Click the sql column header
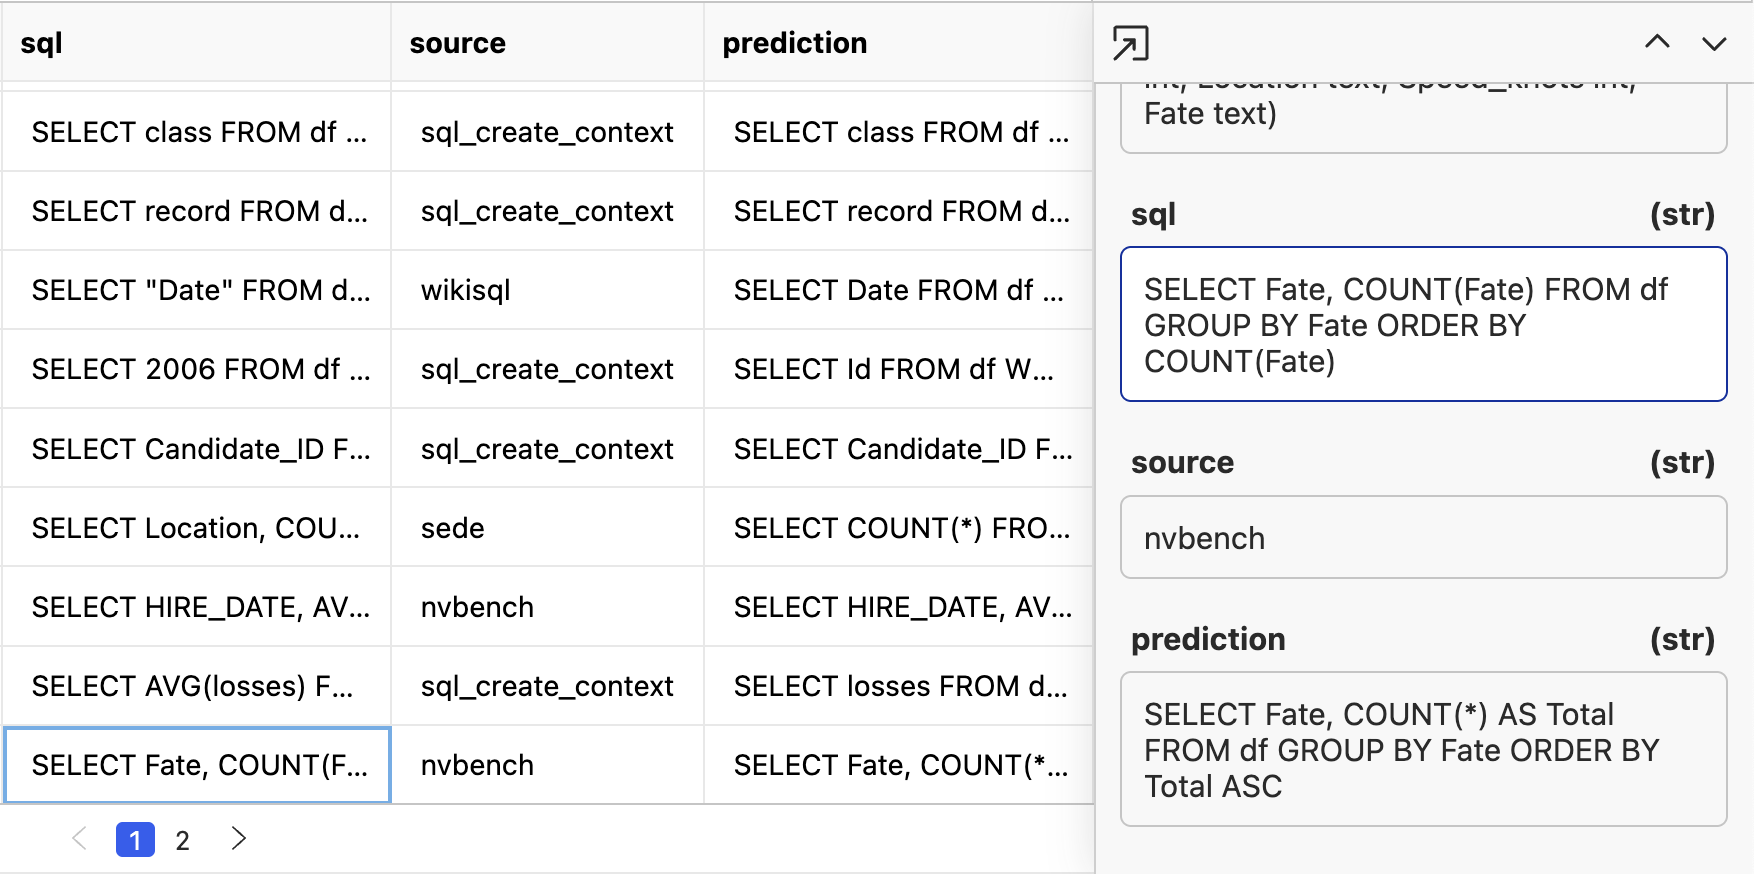Image resolution: width=1754 pixels, height=874 pixels. (44, 42)
